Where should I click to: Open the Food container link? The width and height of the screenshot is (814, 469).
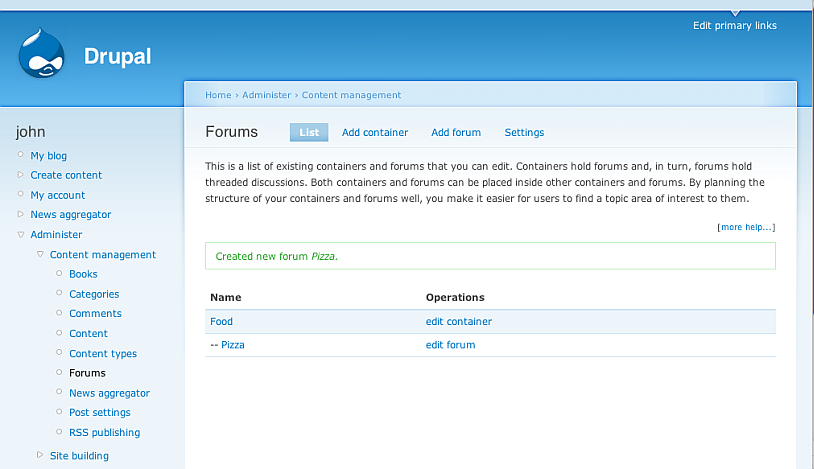click(x=221, y=321)
